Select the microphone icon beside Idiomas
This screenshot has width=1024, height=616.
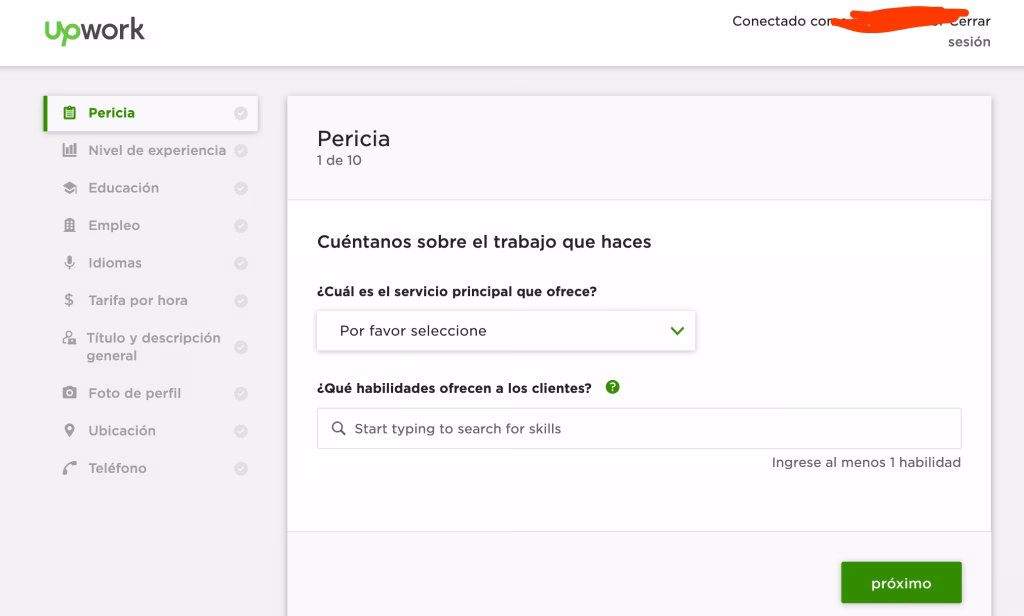tap(68, 262)
